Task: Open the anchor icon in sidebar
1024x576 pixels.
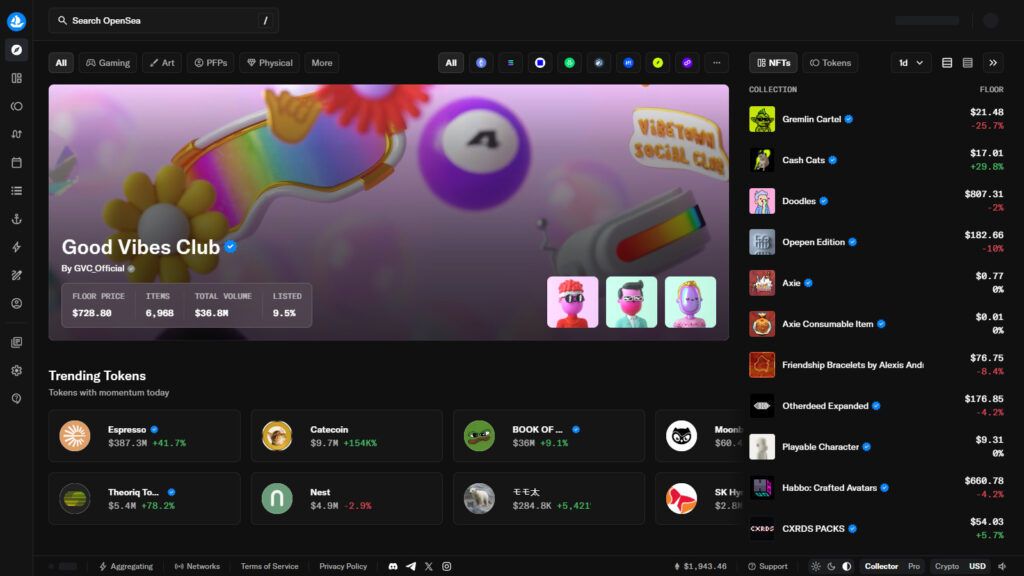Action: coord(16,219)
